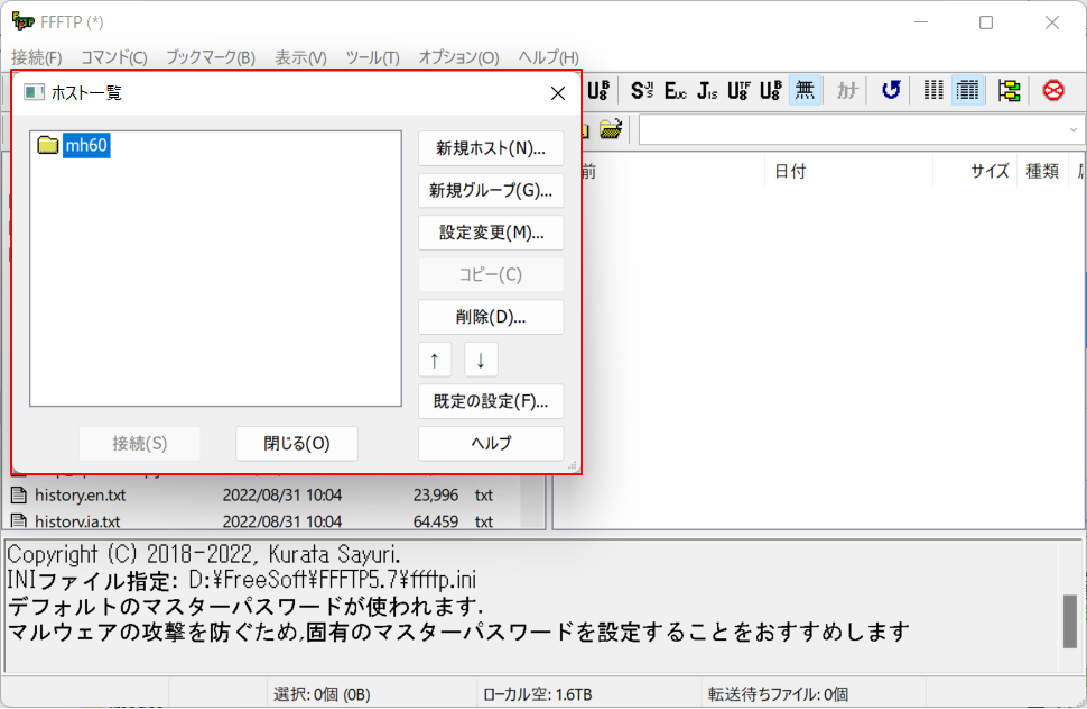This screenshot has height=709, width=1087.
Task: Sort by サイズ column header
Action: 975,171
